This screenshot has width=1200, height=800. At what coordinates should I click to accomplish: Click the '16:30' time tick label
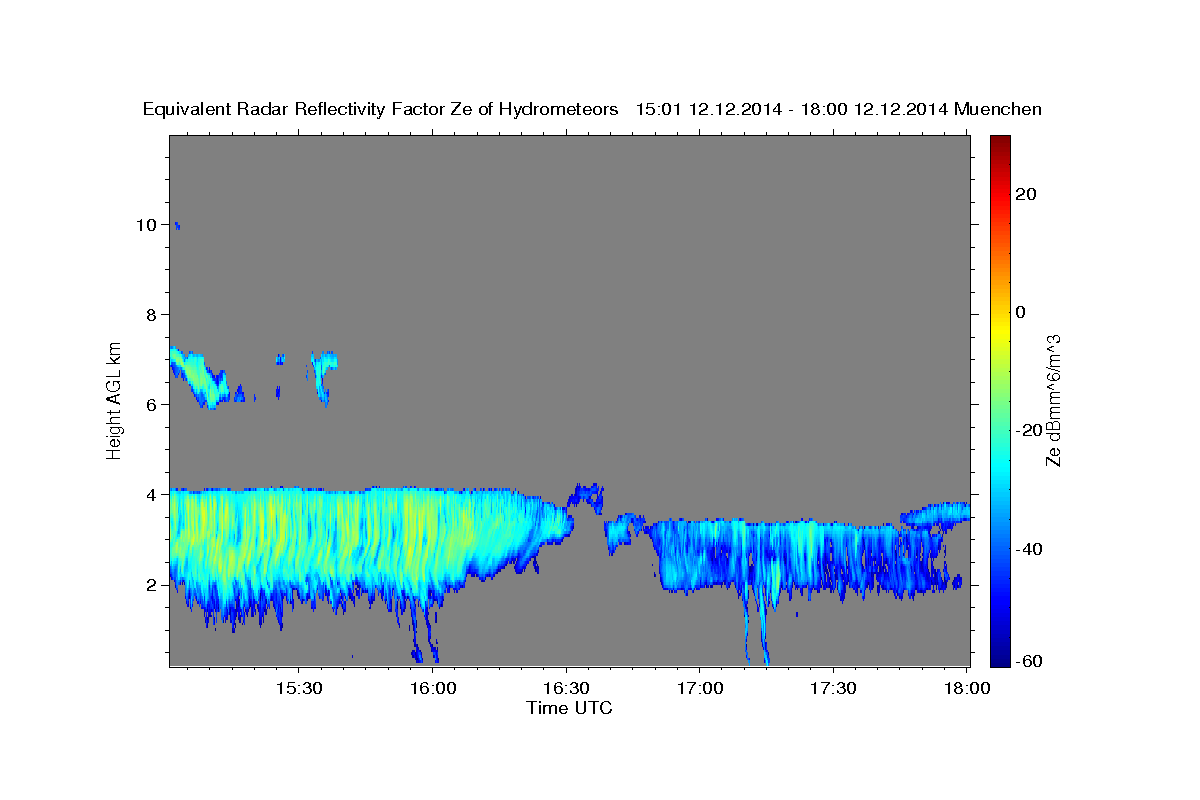tap(566, 688)
